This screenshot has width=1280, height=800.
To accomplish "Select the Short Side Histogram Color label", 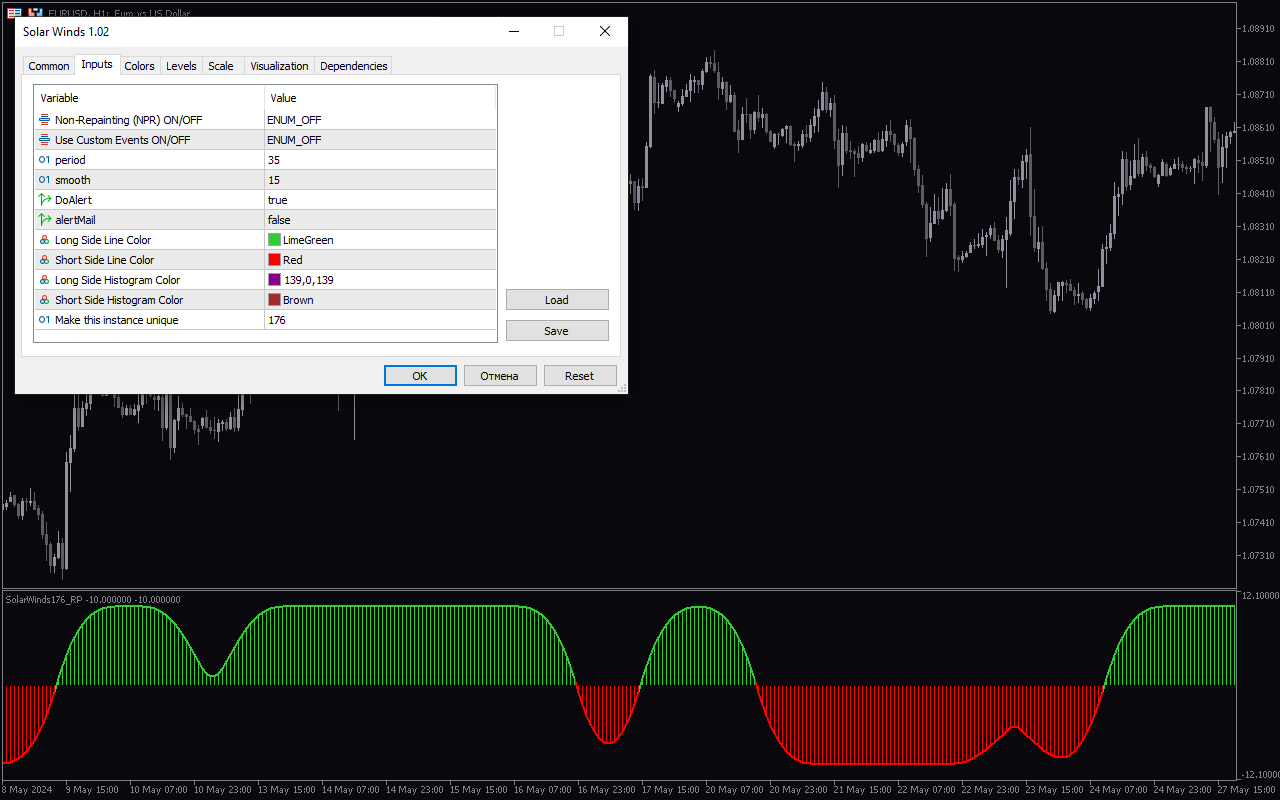I will click(119, 300).
